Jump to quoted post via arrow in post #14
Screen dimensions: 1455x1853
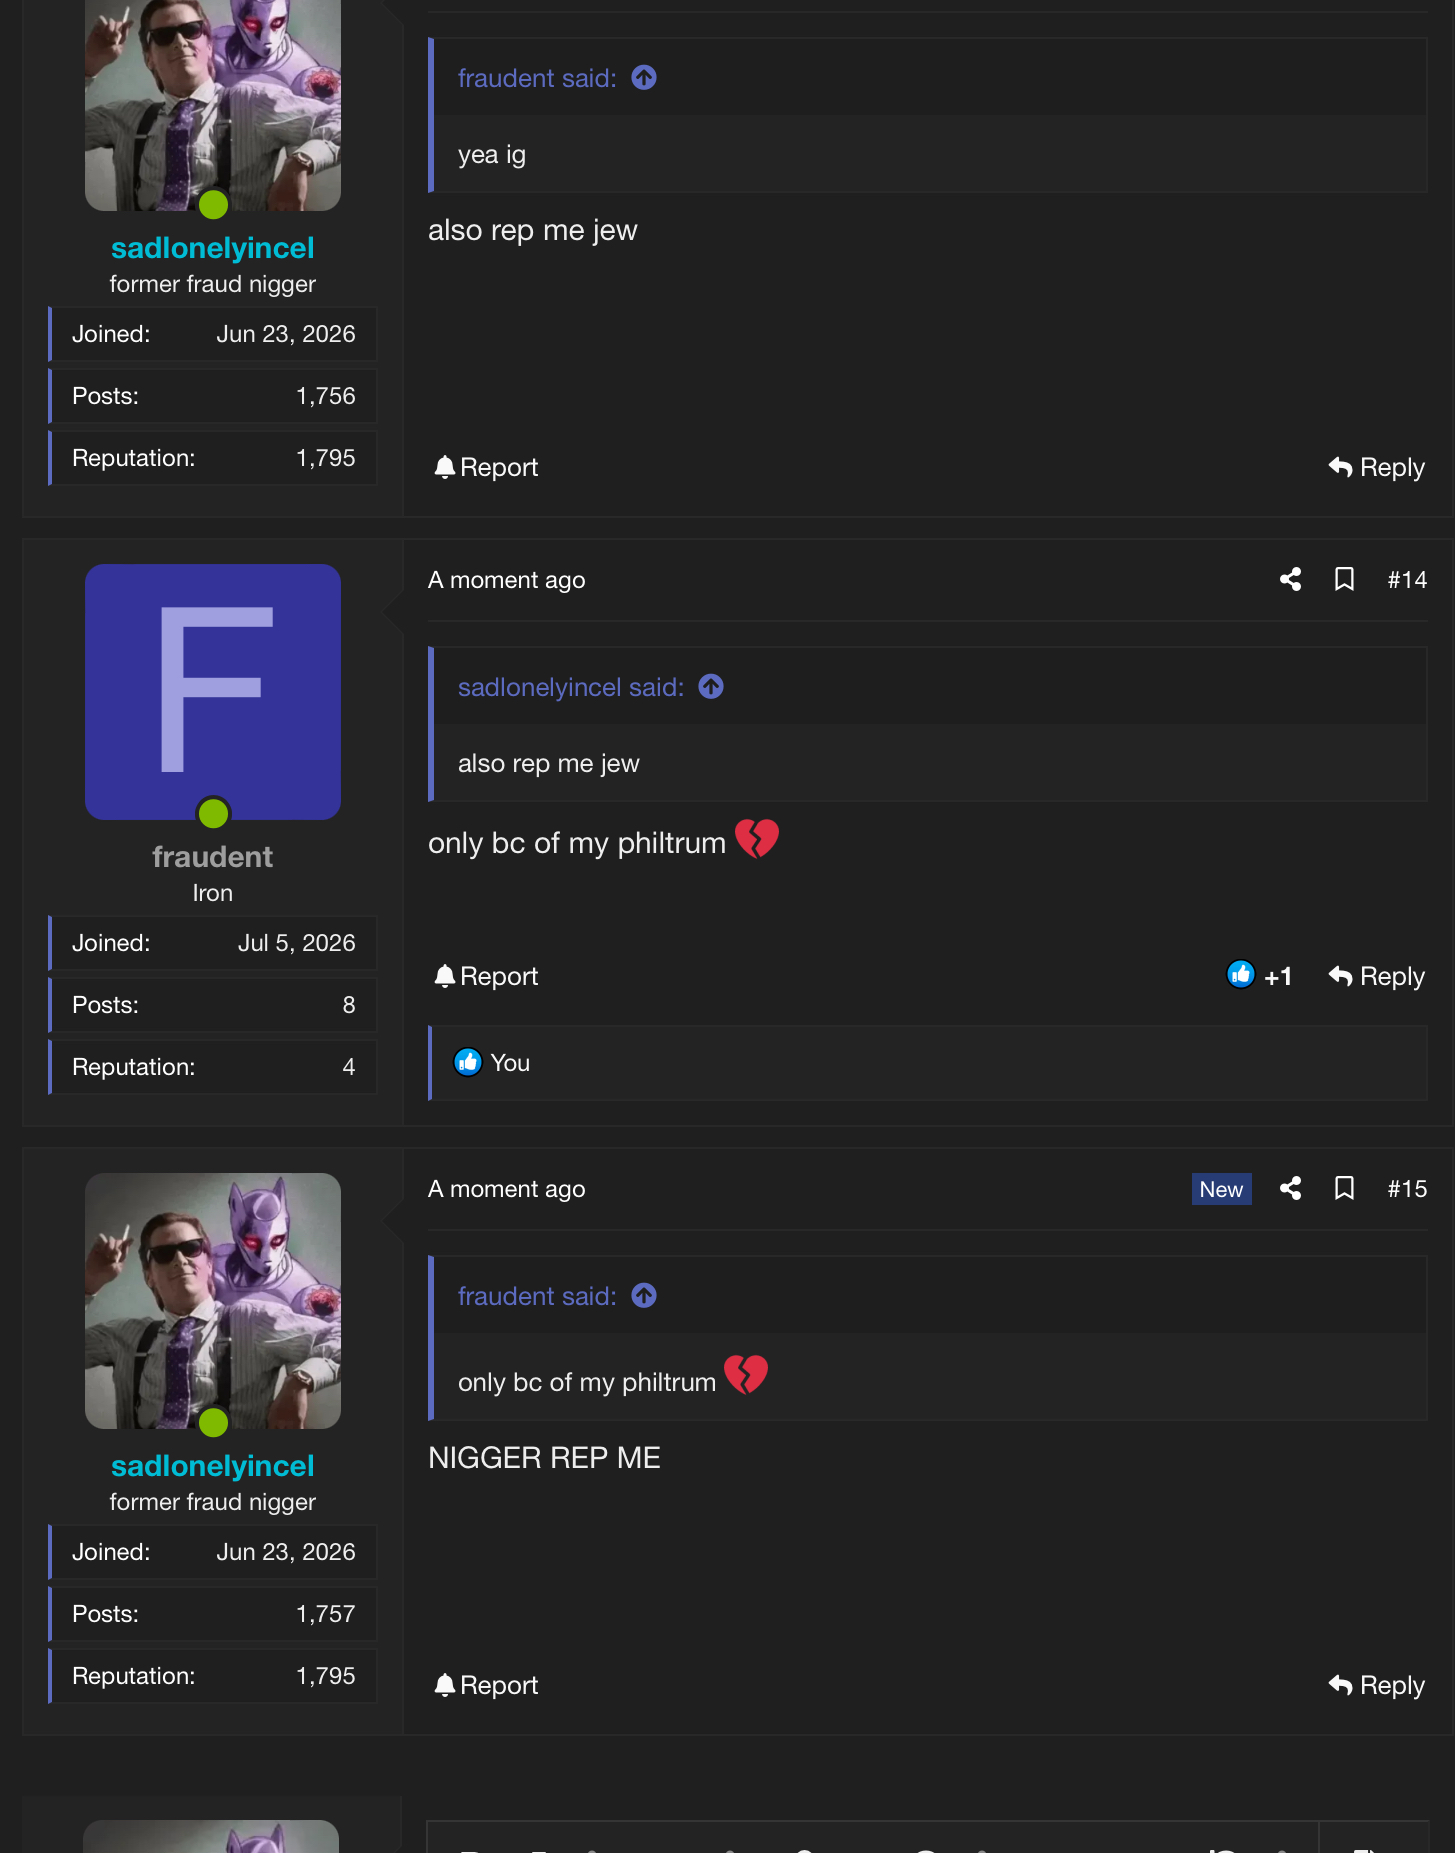click(x=711, y=687)
